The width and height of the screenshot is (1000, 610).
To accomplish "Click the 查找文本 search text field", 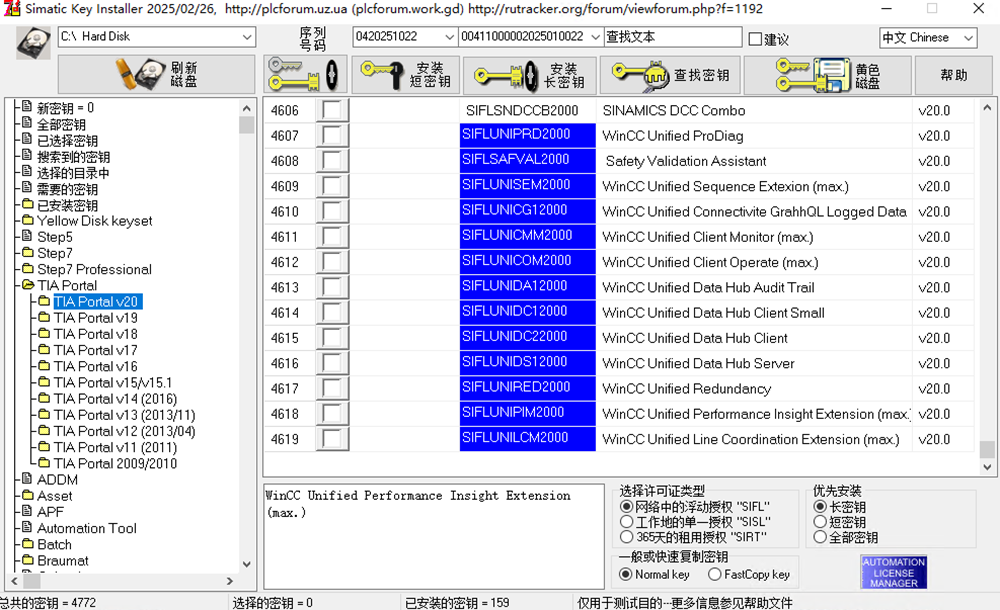I will tap(670, 37).
